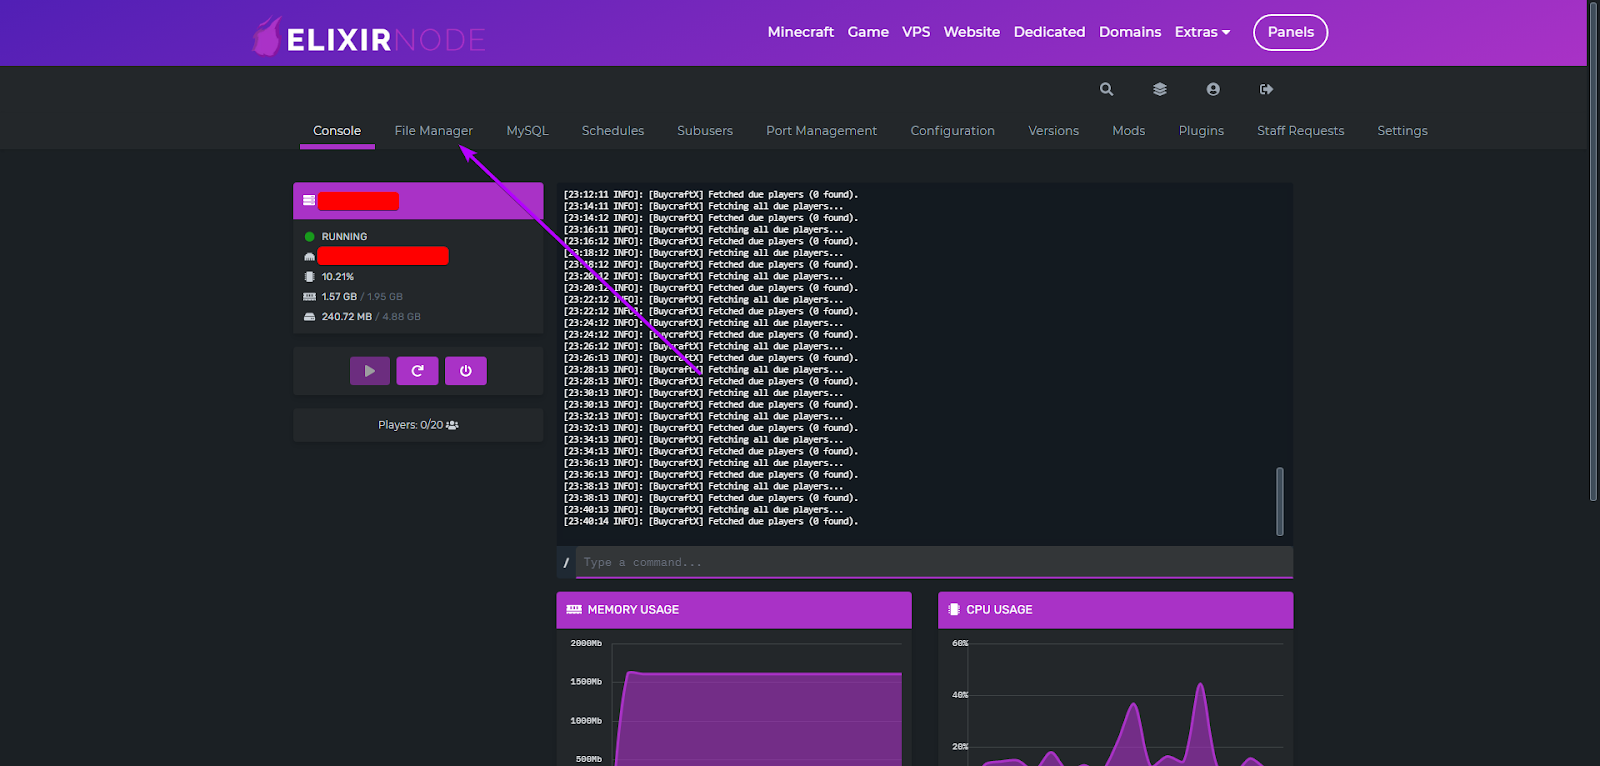
Task: Click the "Players: 0/20" text
Action: coord(411,425)
